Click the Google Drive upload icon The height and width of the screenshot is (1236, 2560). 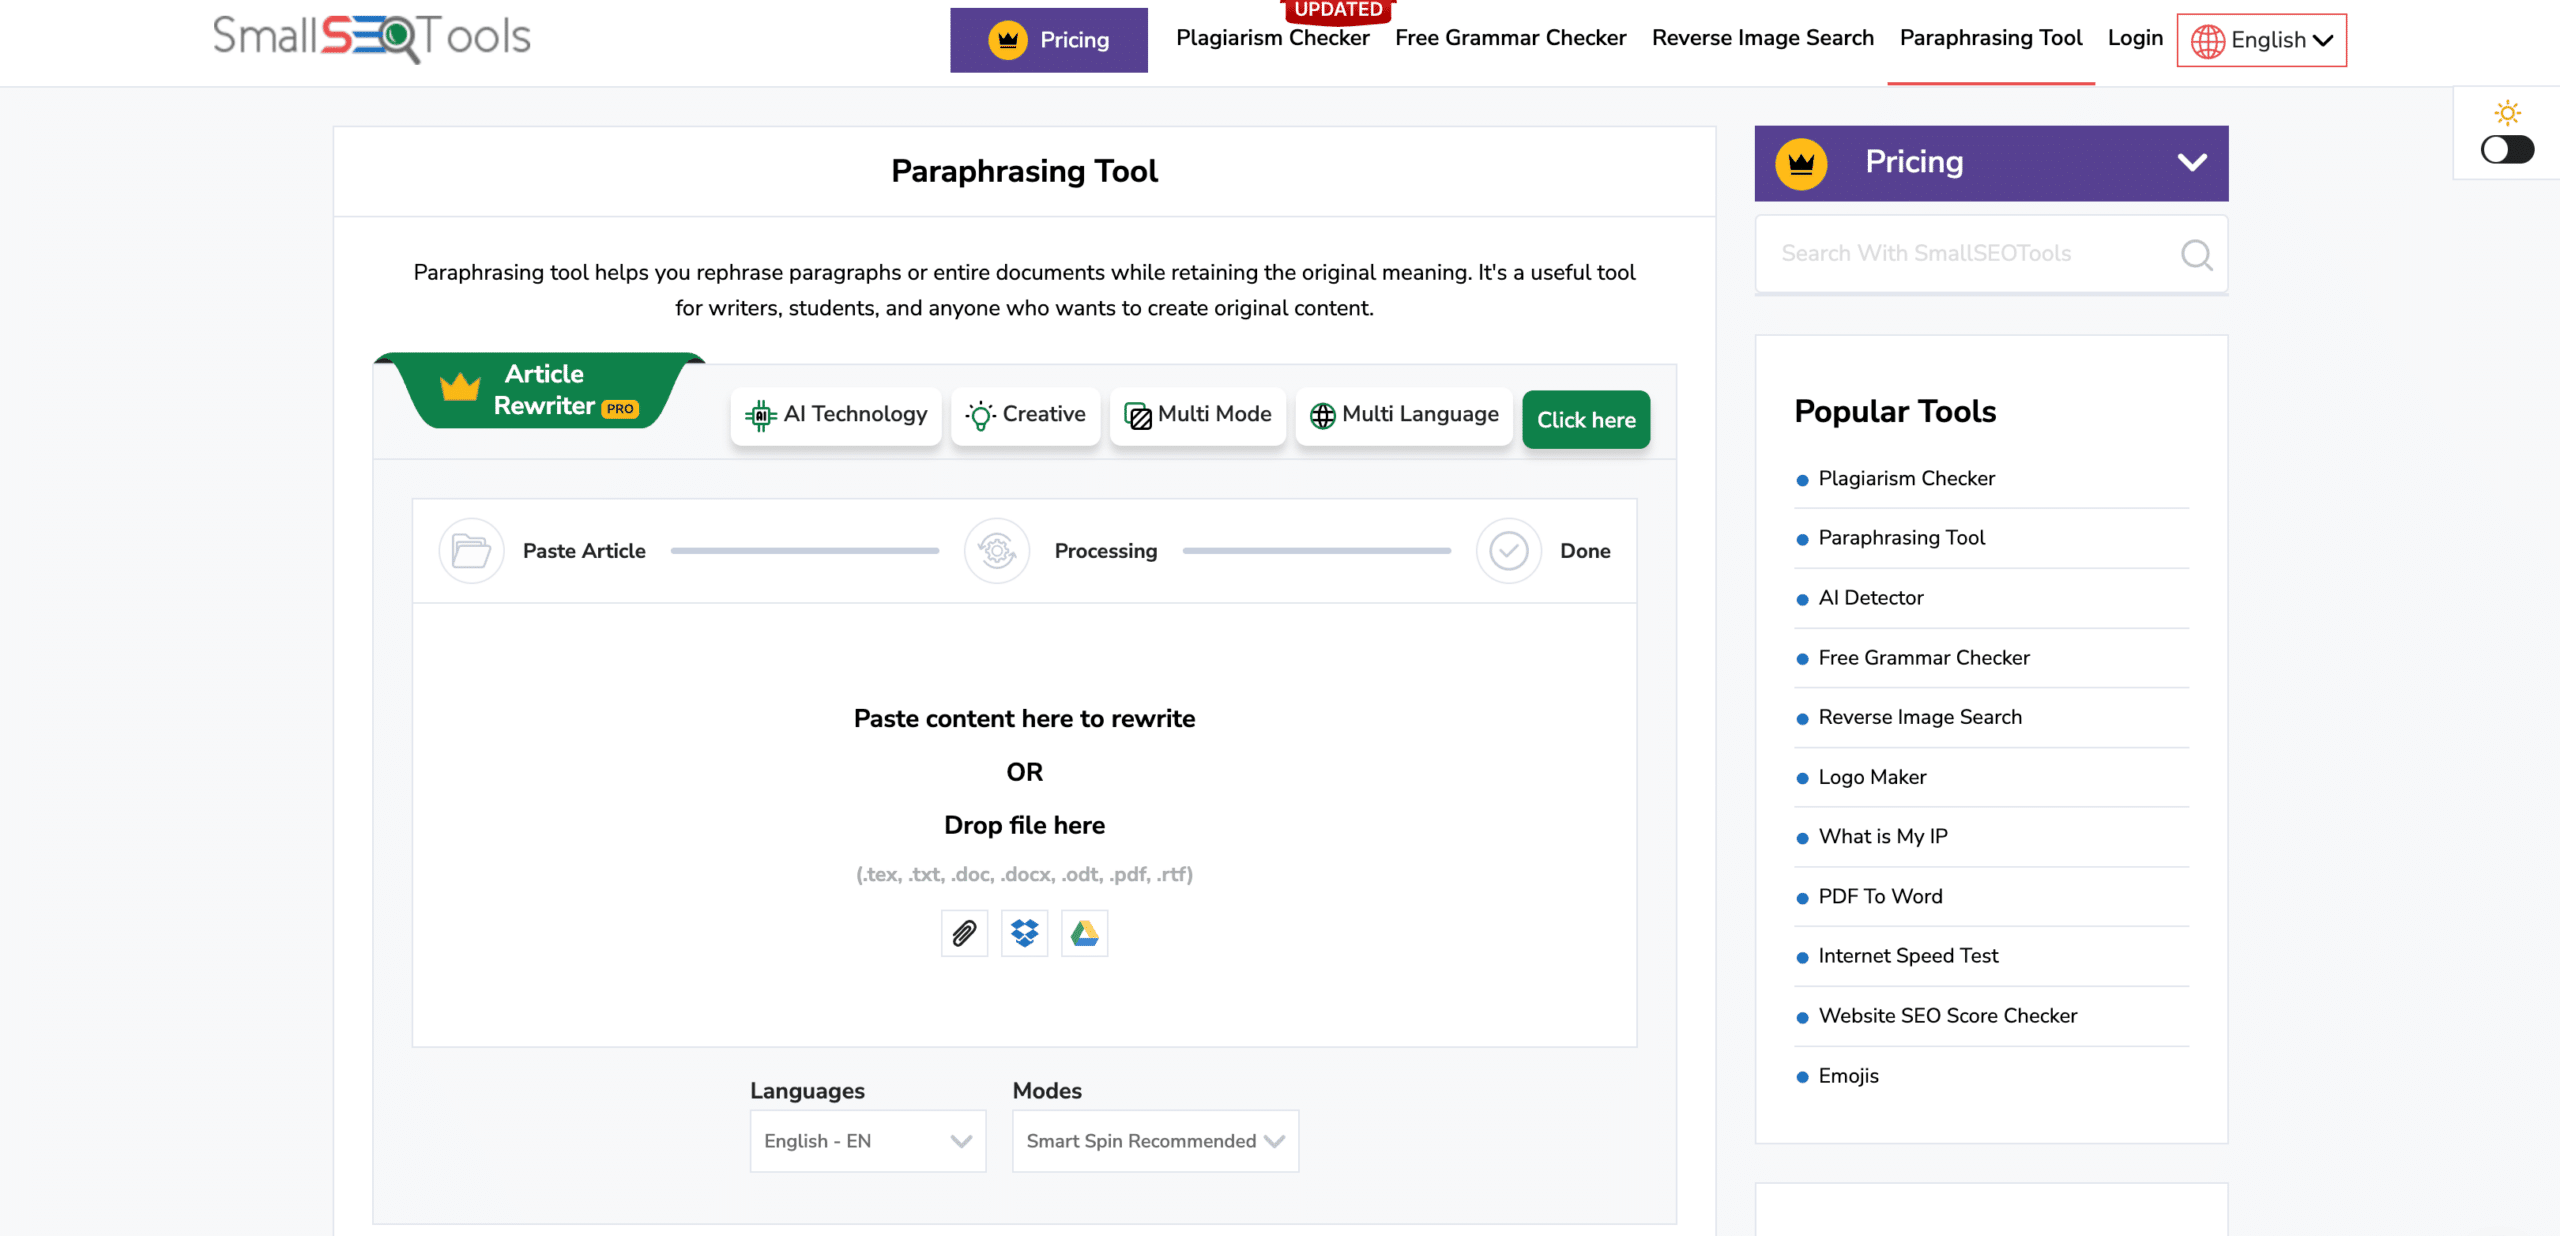tap(1084, 933)
